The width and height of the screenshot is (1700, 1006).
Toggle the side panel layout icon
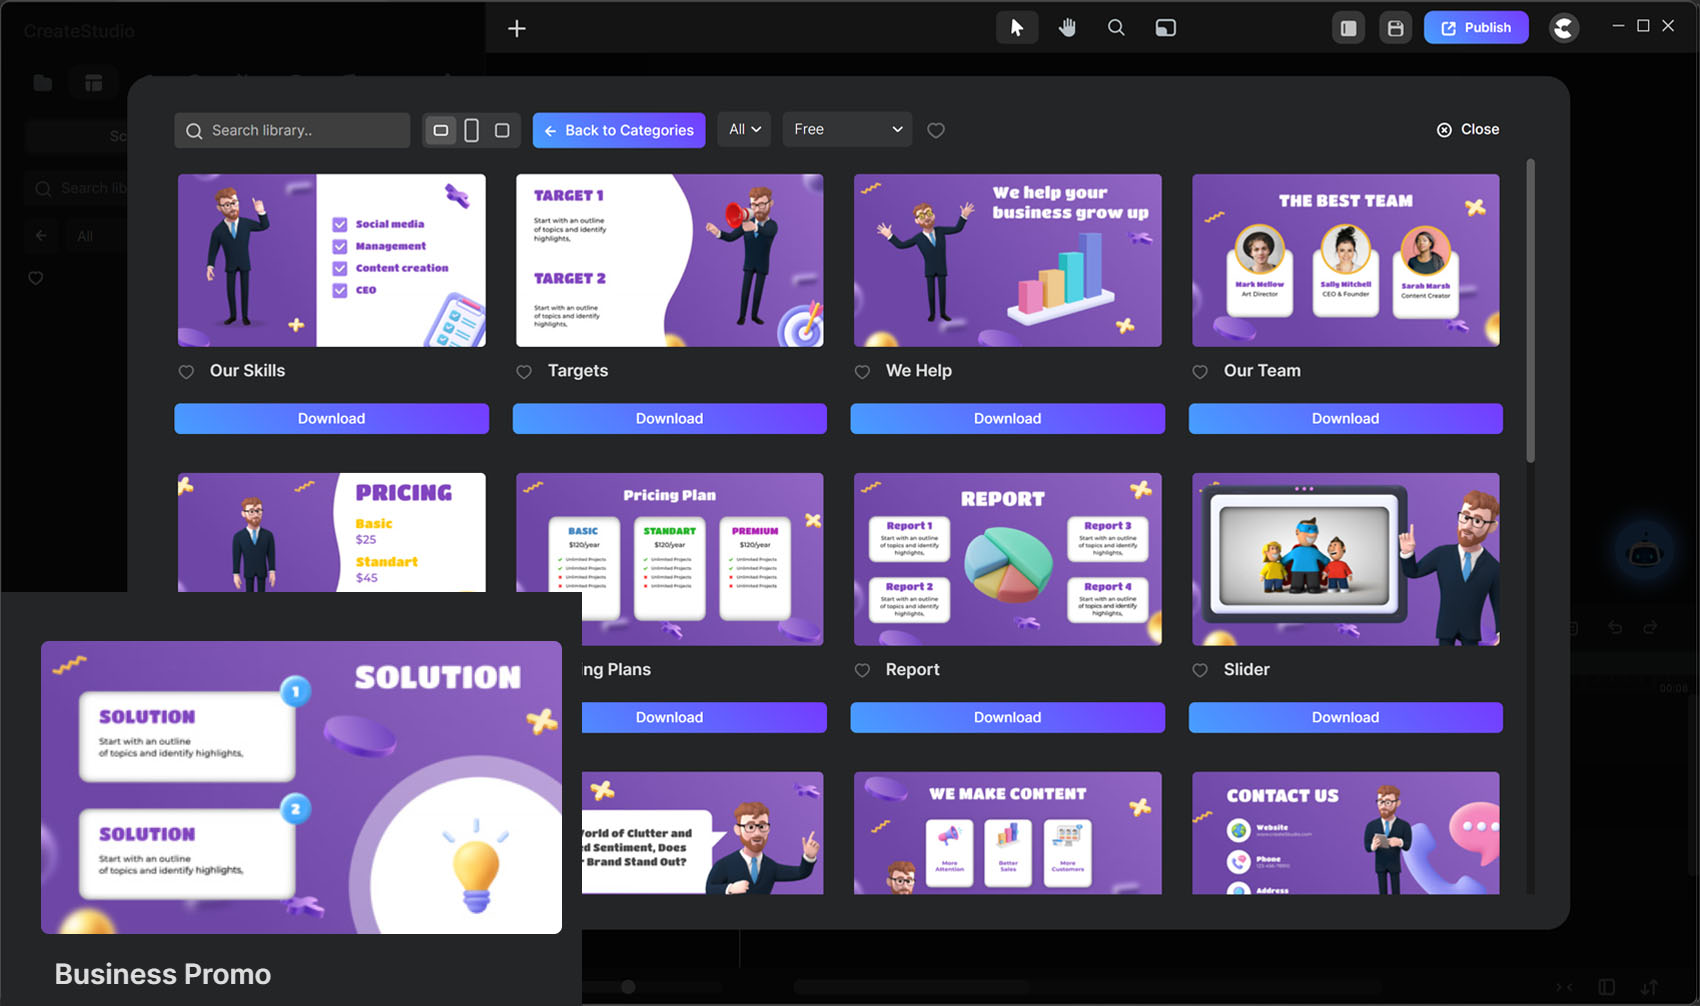(x=1348, y=28)
